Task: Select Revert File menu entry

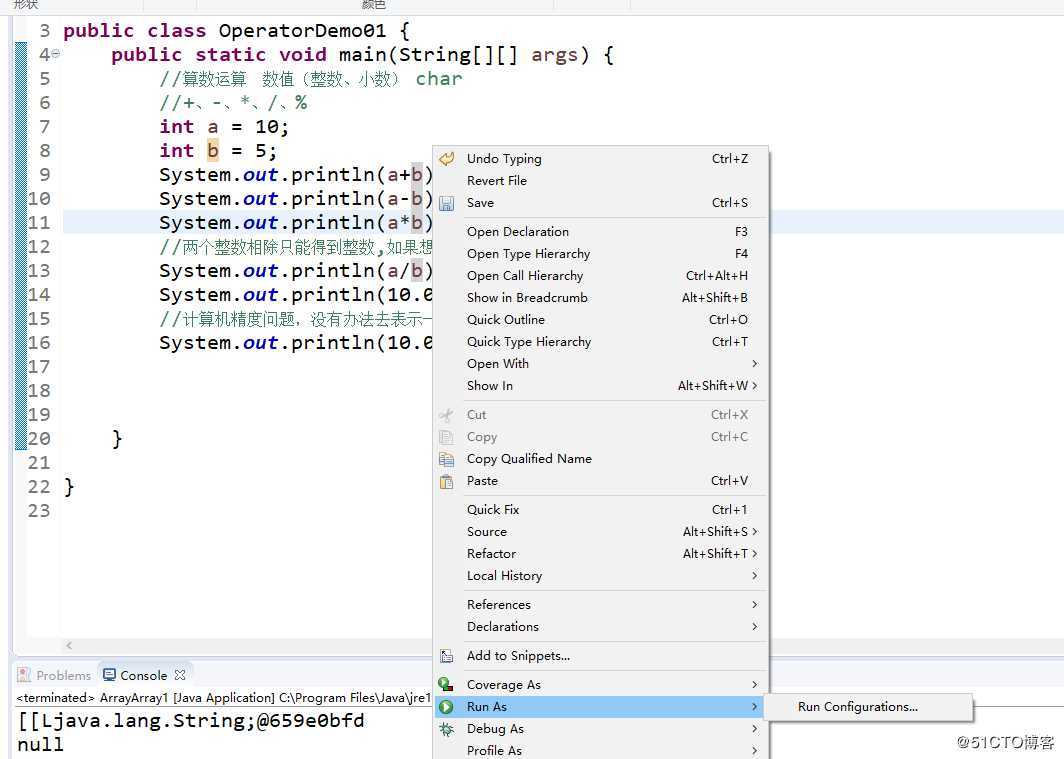Action: tap(601, 180)
